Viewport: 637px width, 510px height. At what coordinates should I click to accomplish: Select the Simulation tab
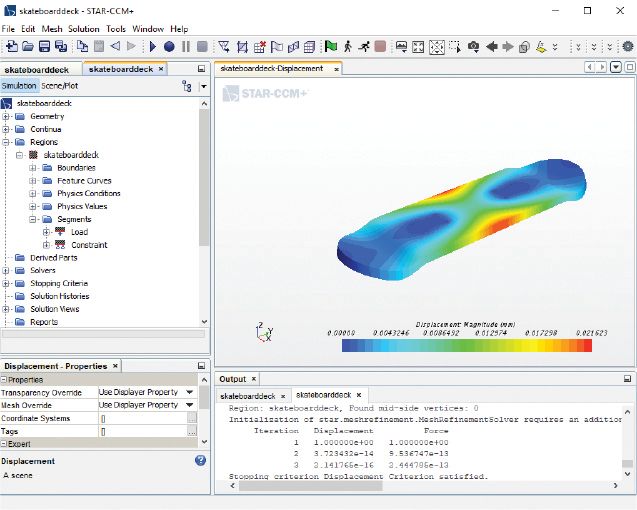click(x=19, y=86)
